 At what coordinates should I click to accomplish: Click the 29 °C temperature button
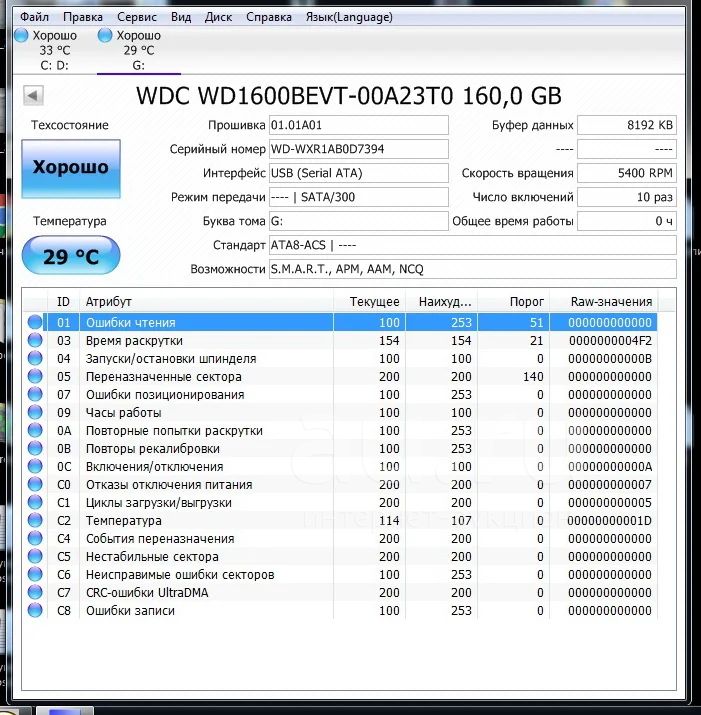pyautogui.click(x=71, y=256)
